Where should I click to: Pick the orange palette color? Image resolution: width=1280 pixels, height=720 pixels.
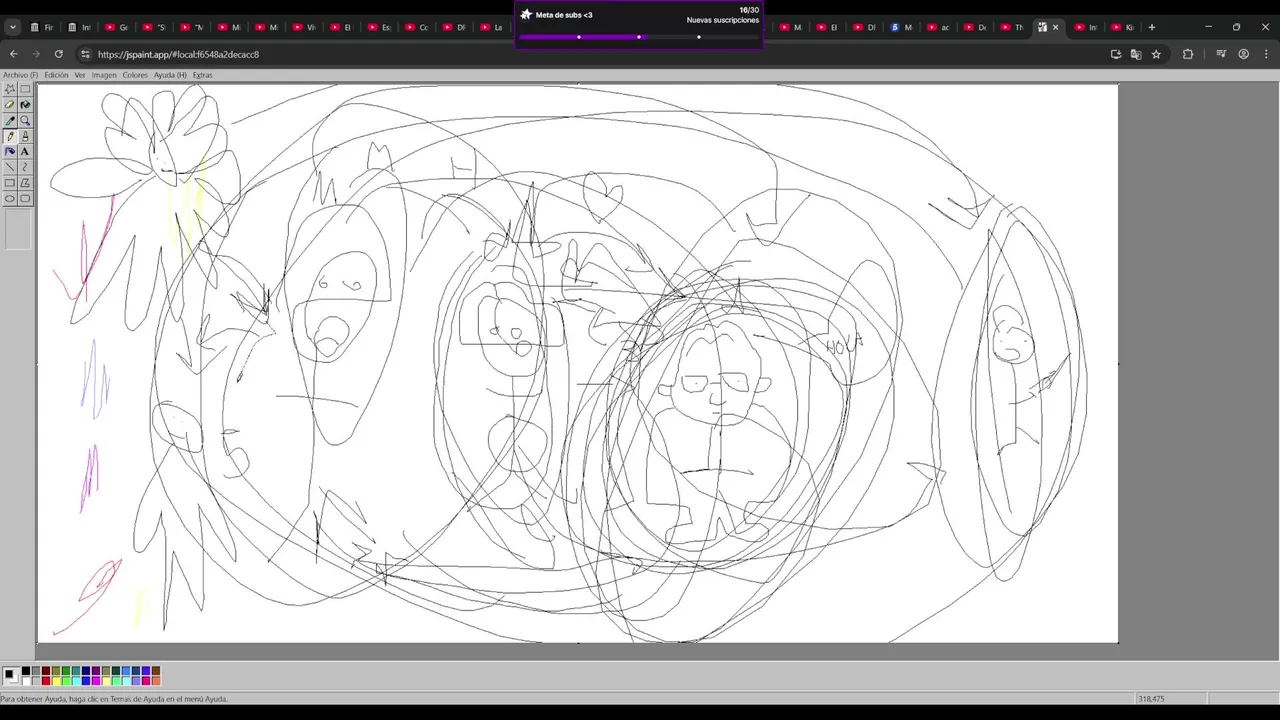[x=156, y=681]
